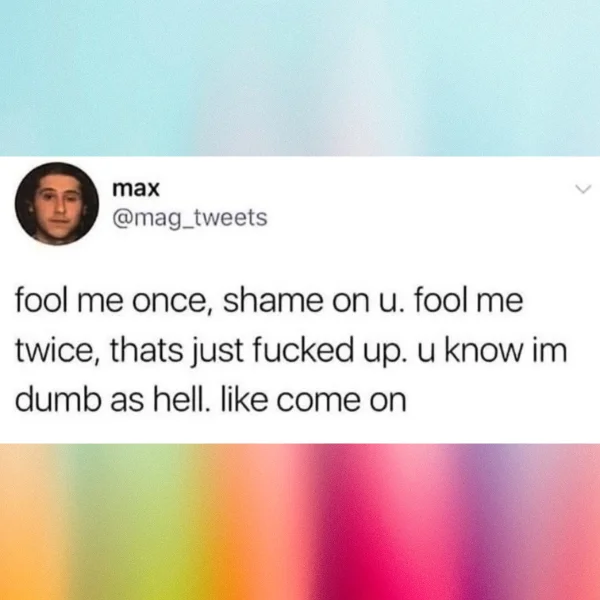The image size is (600, 600).
Task: Click blank white space right of @mag_tweets
Action: [421, 219]
